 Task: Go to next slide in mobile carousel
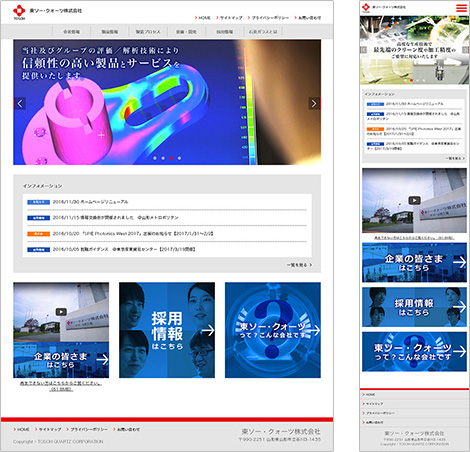point(465,50)
